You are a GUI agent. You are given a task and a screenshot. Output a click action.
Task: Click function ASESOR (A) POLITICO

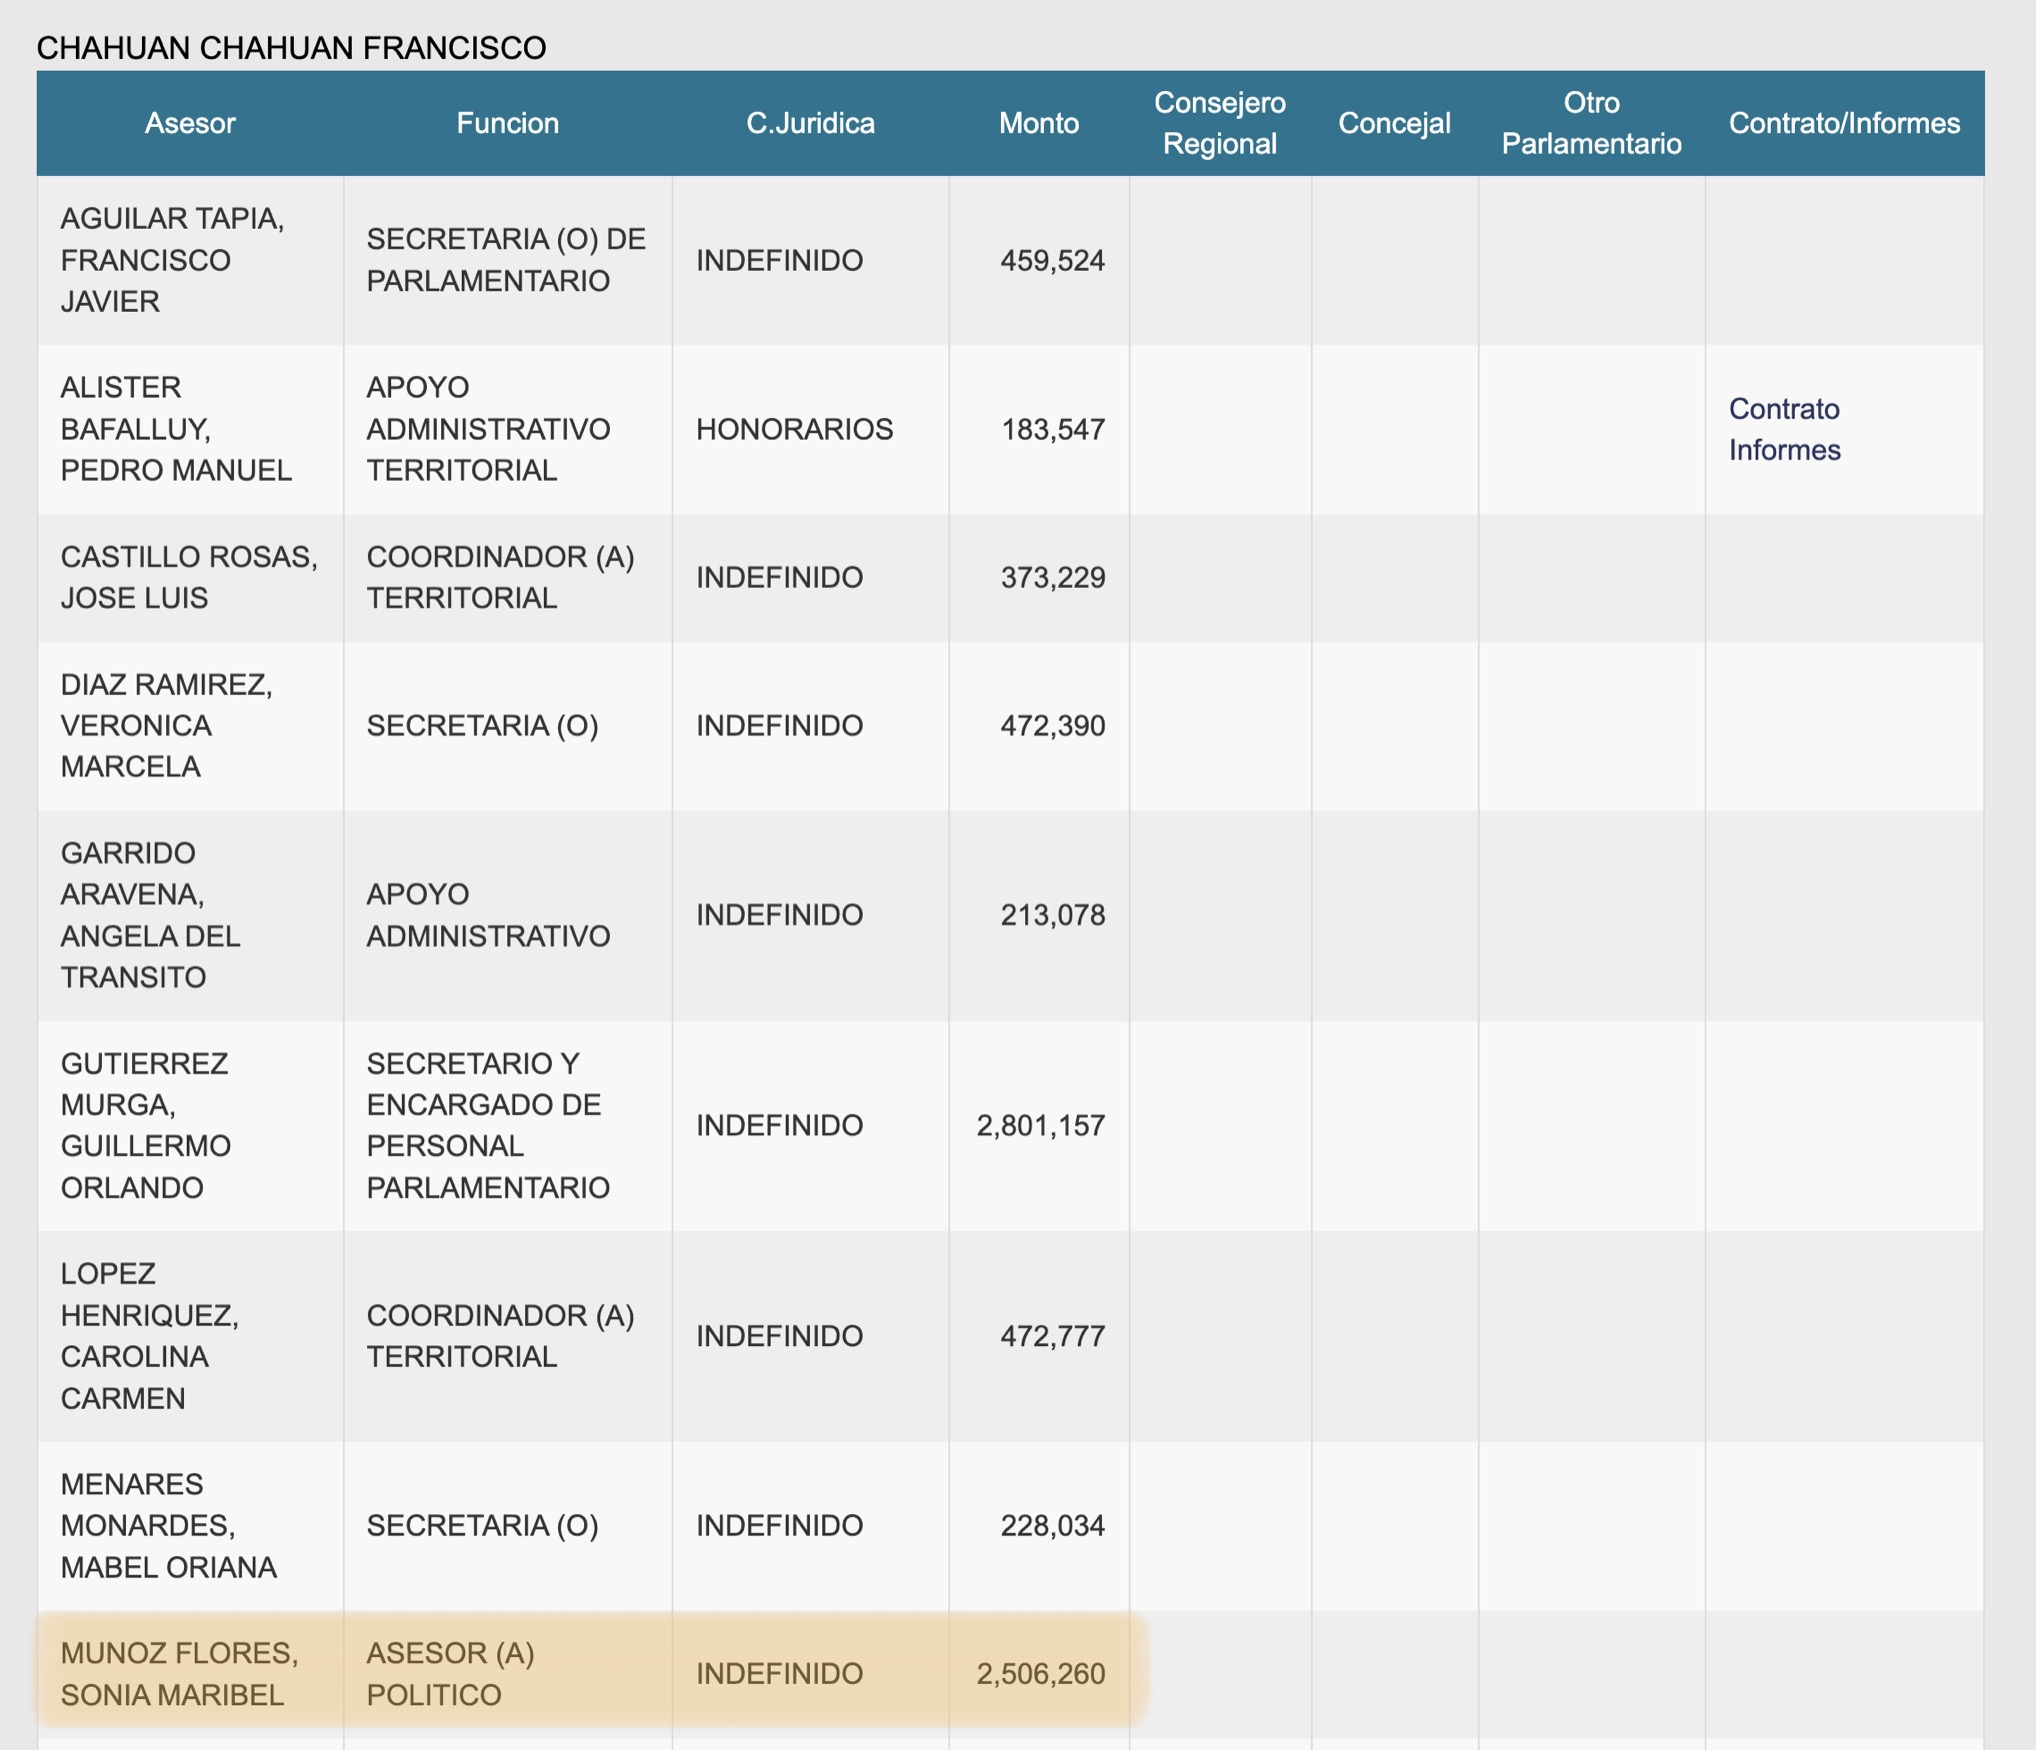coord(450,1673)
